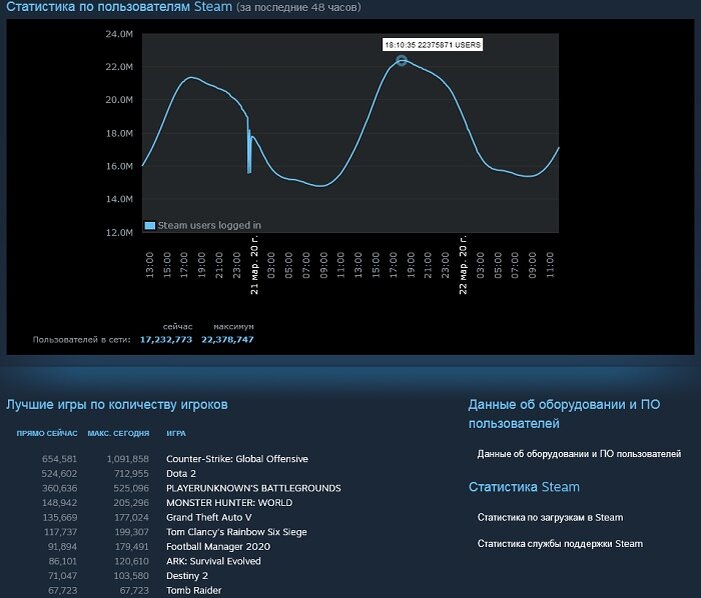Open MONSTER HUNTER: WORLD link

point(229,503)
